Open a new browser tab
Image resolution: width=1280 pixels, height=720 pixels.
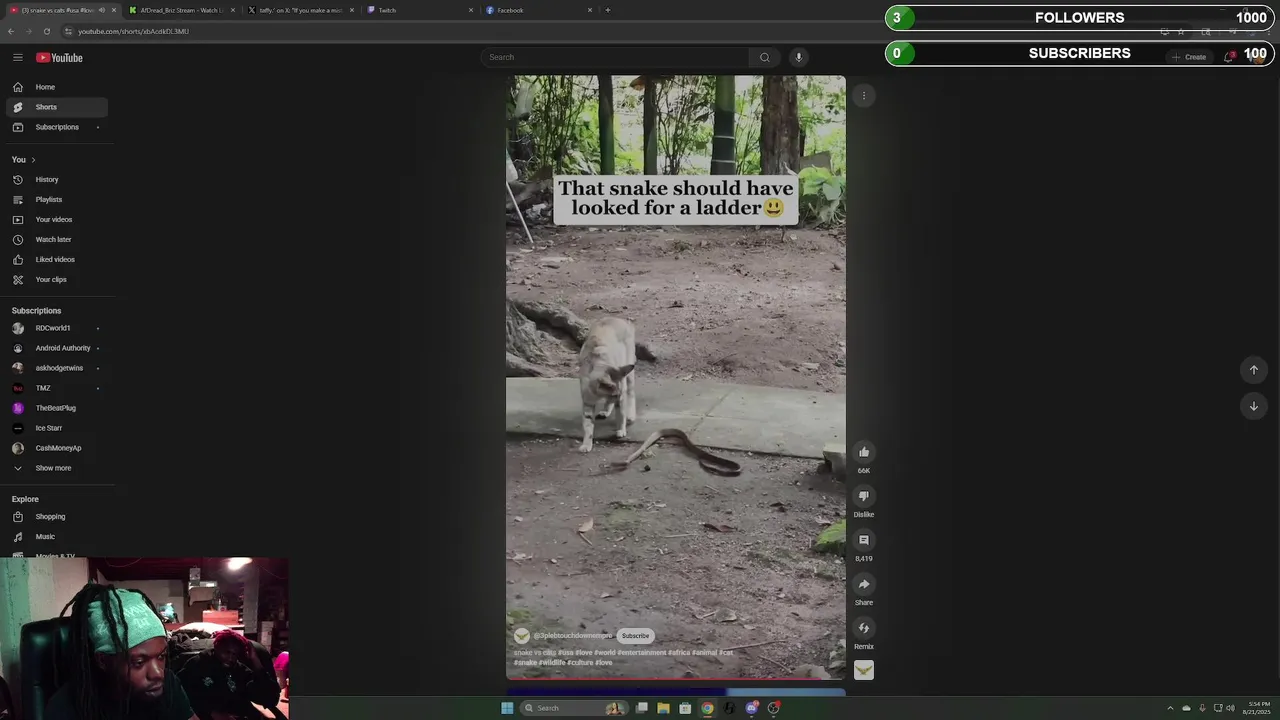(608, 10)
